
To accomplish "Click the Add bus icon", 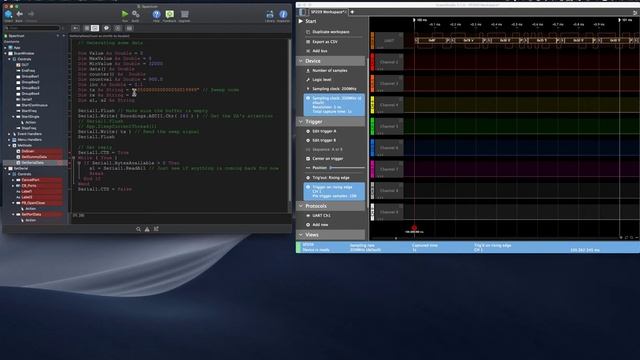I will point(308,51).
